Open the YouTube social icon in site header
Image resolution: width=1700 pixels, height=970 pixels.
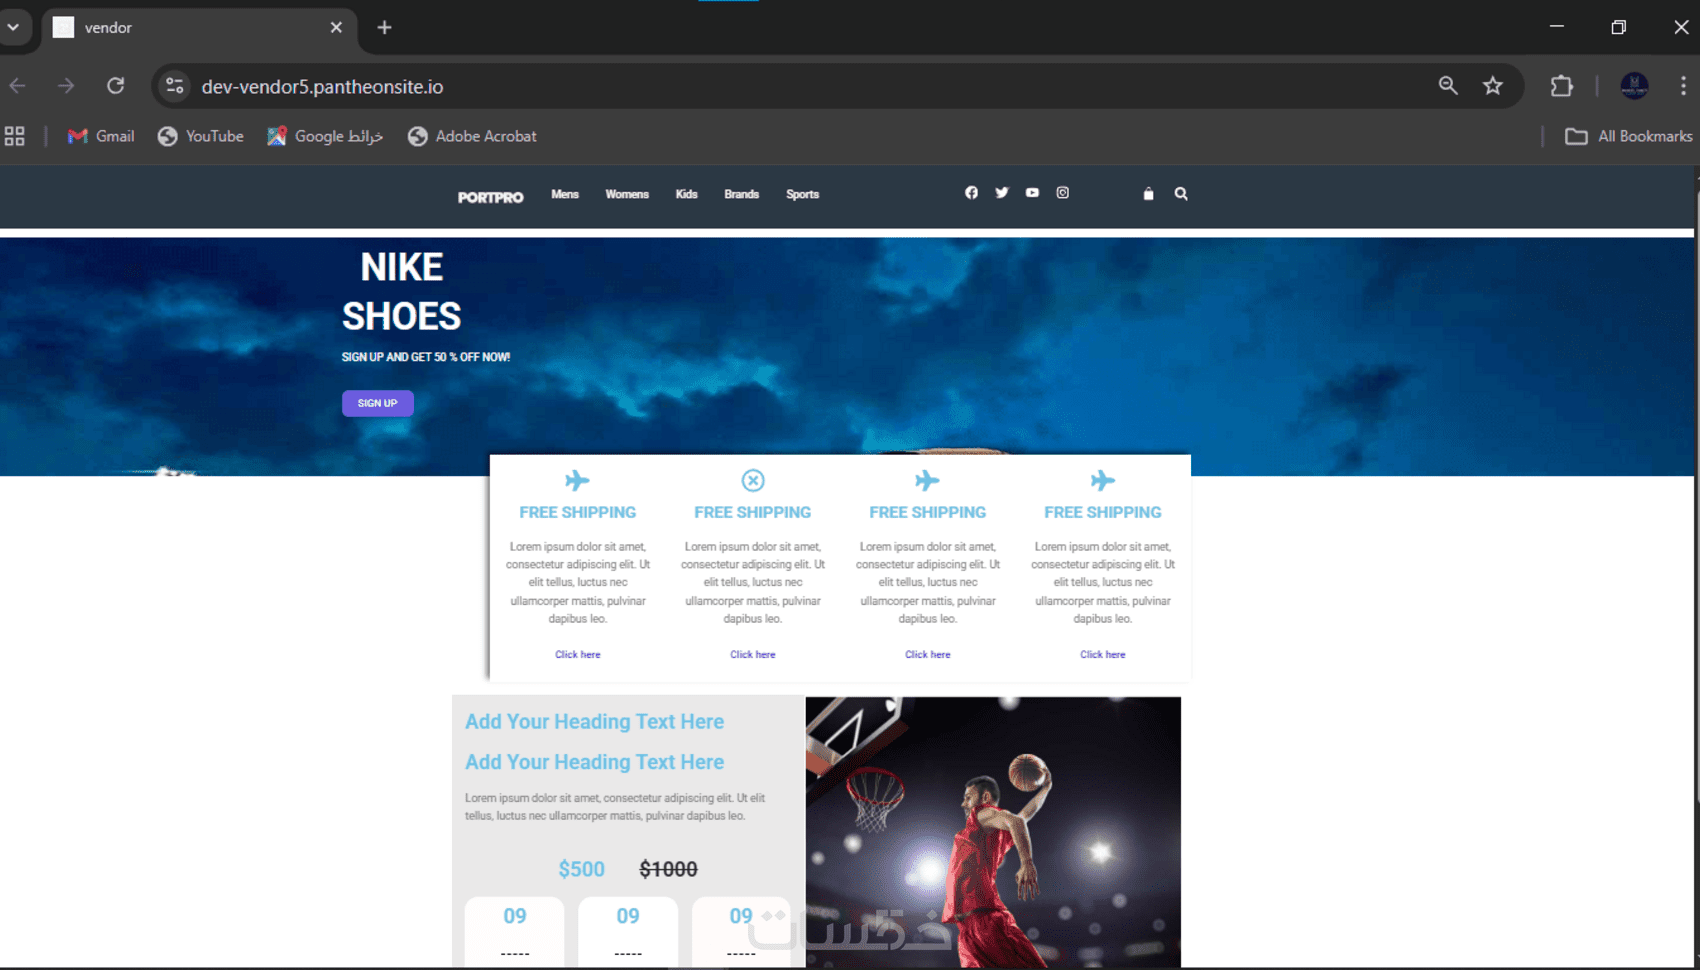(1032, 193)
